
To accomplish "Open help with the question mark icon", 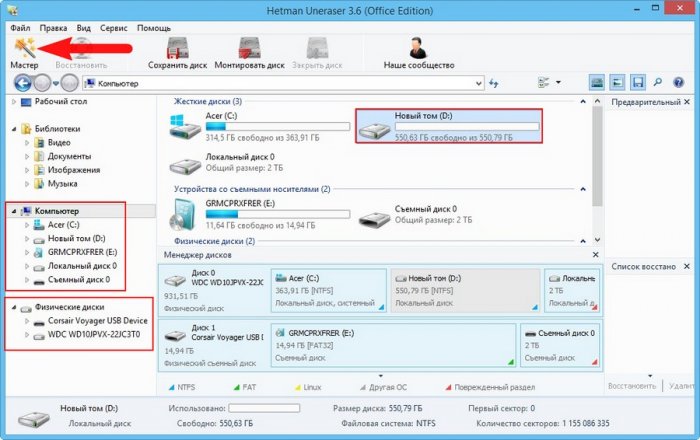I will click(678, 83).
